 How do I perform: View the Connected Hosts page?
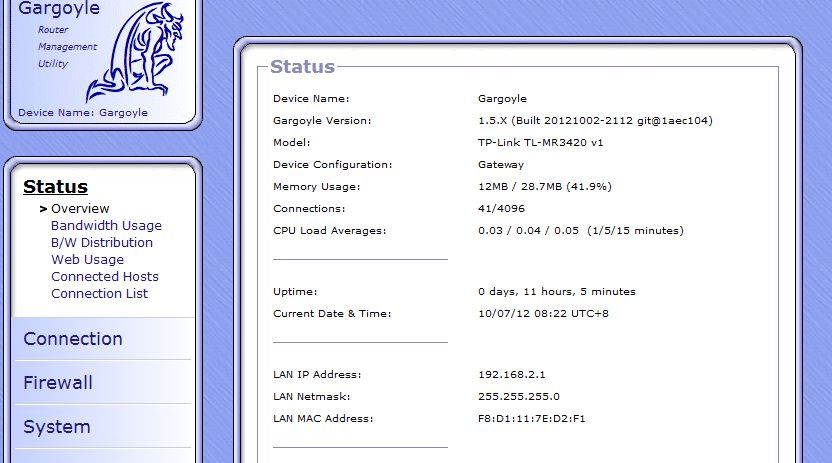(105, 277)
